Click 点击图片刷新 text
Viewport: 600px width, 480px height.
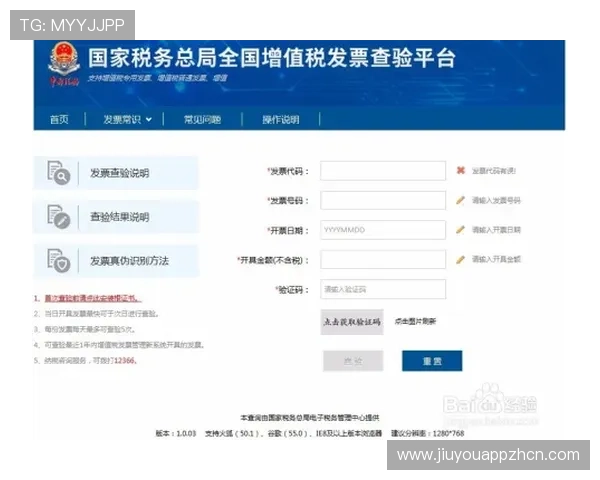[x=415, y=322]
